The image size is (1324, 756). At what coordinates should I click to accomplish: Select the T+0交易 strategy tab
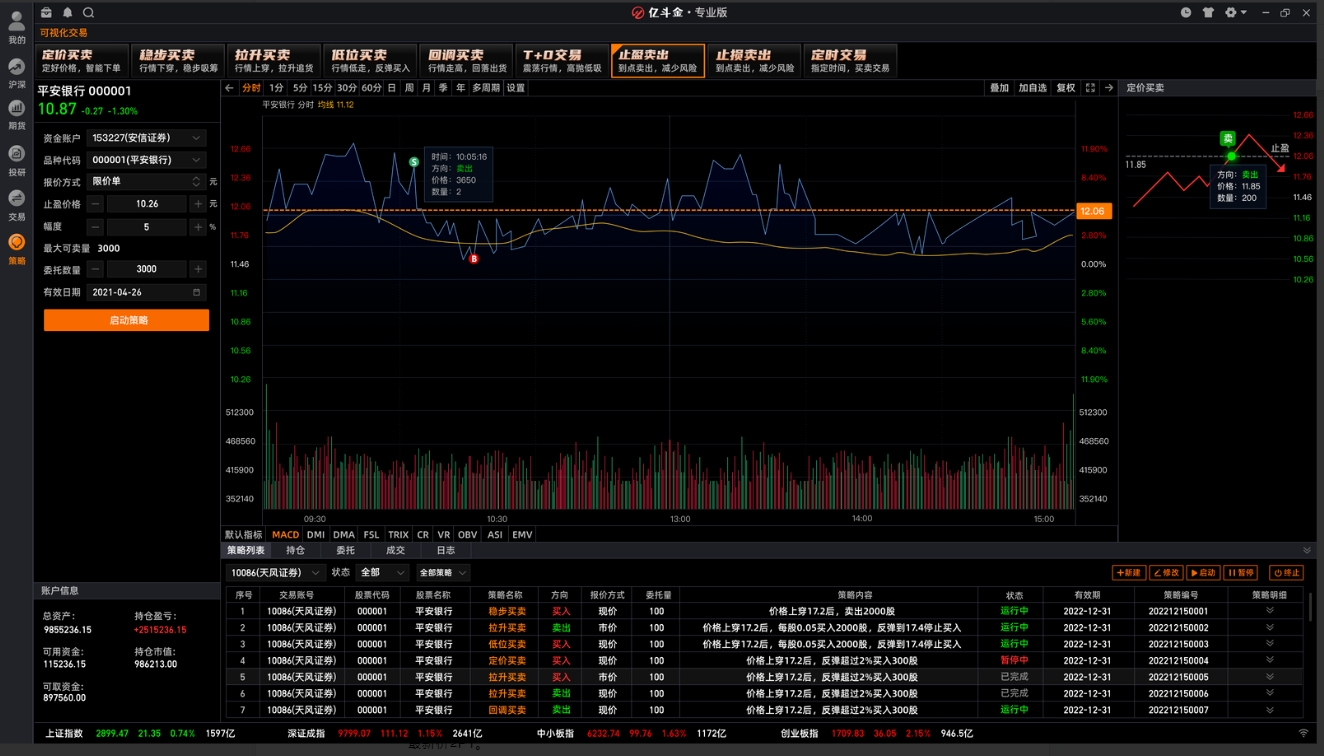[x=562, y=61]
